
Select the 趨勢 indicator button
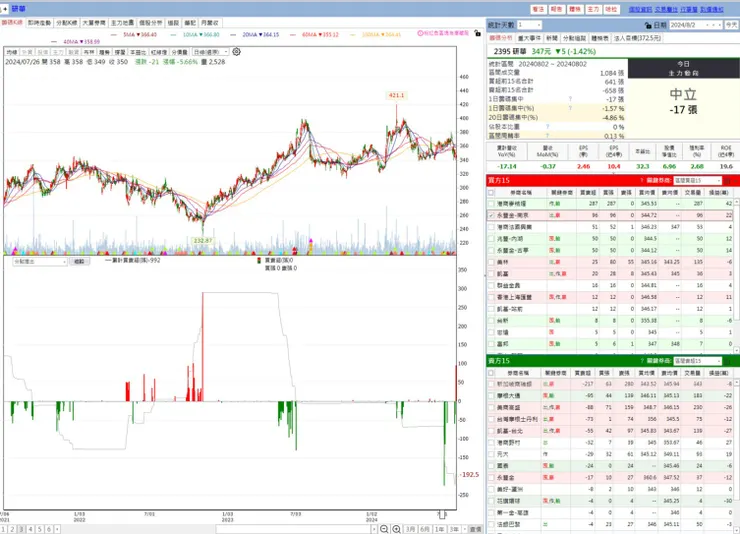(x=104, y=52)
